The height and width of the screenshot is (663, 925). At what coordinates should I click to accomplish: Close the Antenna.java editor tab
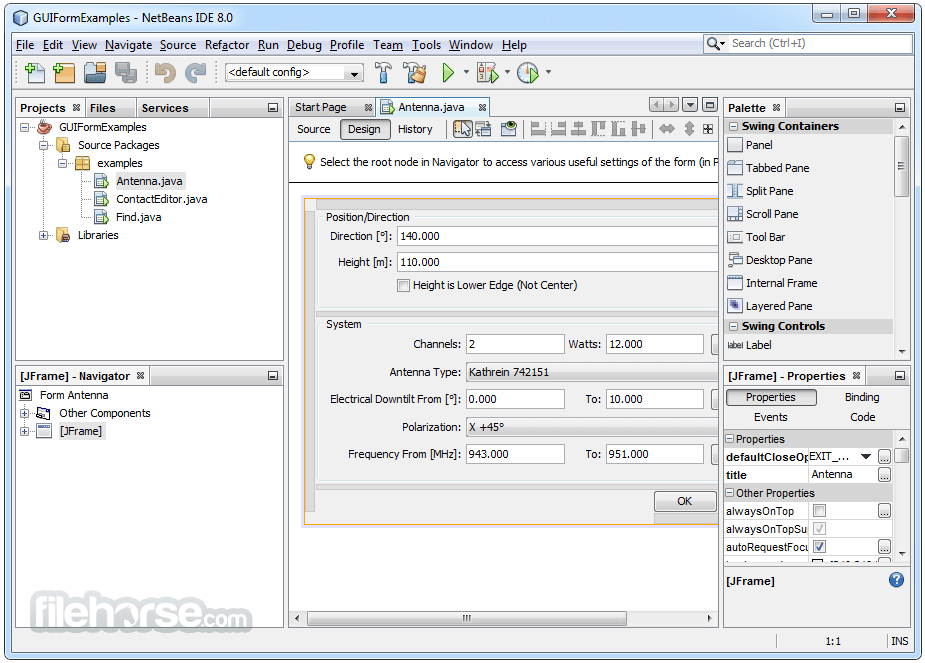[483, 107]
